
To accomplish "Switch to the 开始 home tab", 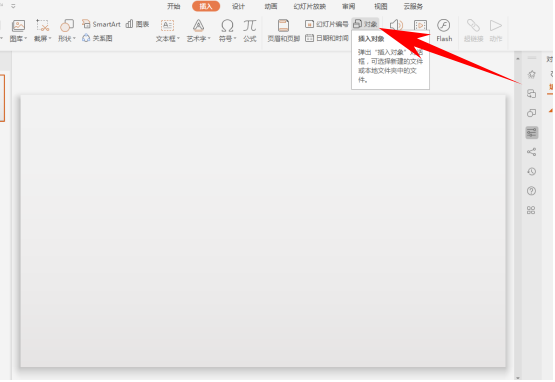I will coord(174,6).
